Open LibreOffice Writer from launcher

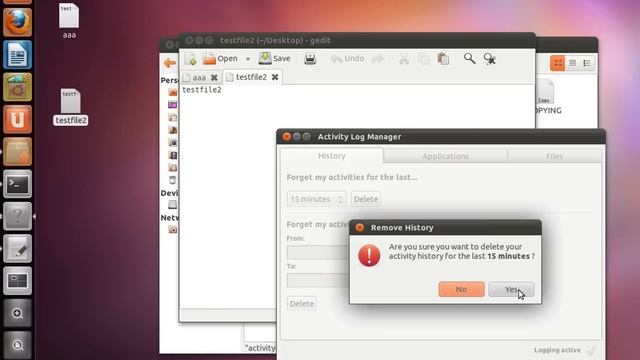pyautogui.click(x=17, y=55)
